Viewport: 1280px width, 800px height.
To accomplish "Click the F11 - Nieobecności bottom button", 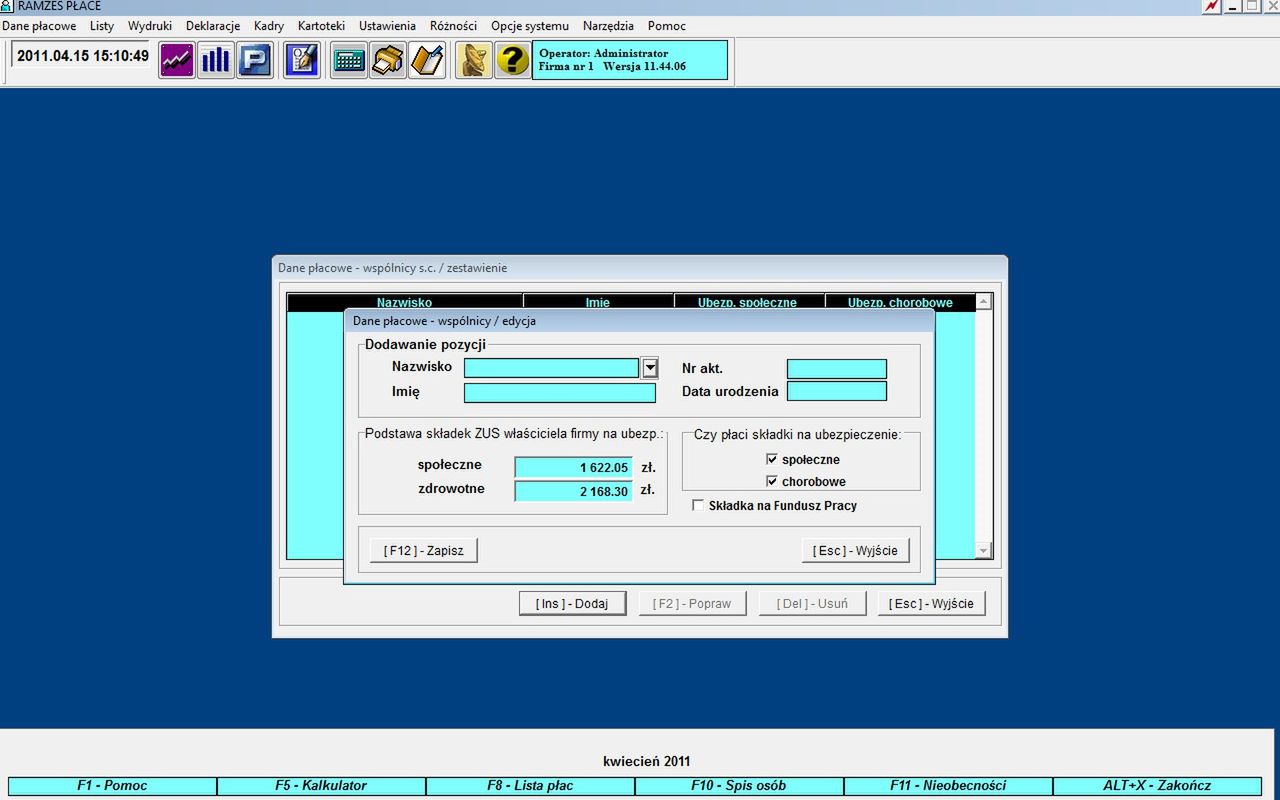I will click(x=948, y=786).
